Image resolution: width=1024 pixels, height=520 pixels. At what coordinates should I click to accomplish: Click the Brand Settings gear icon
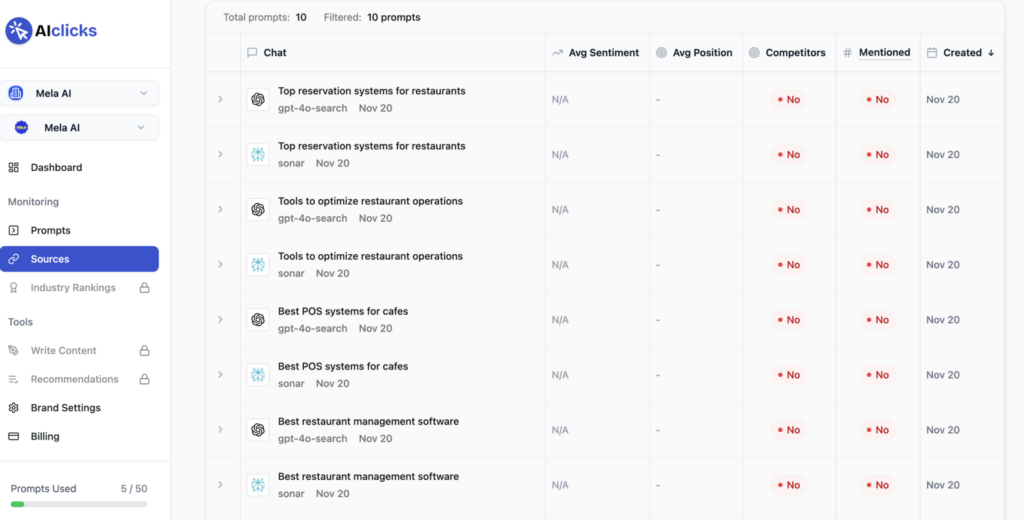coord(14,408)
